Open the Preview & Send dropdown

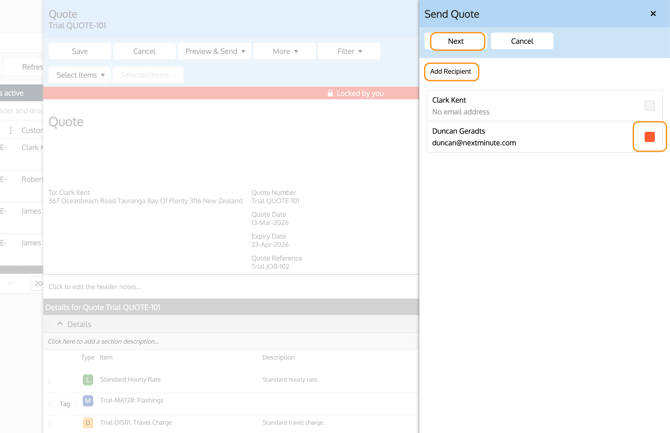[x=215, y=51]
